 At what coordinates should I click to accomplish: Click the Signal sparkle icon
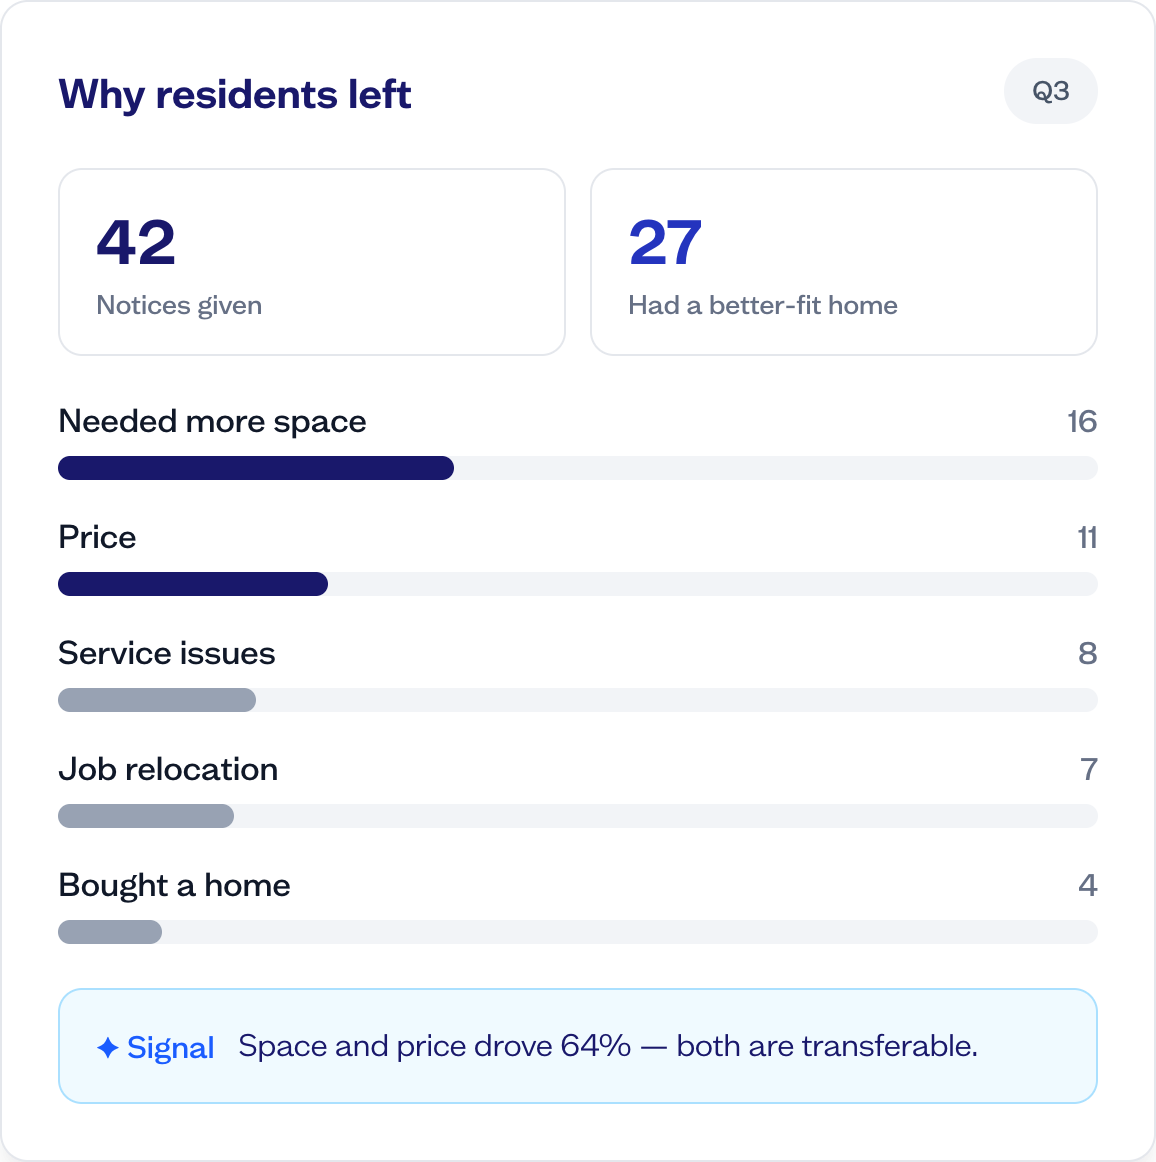coord(107,1047)
